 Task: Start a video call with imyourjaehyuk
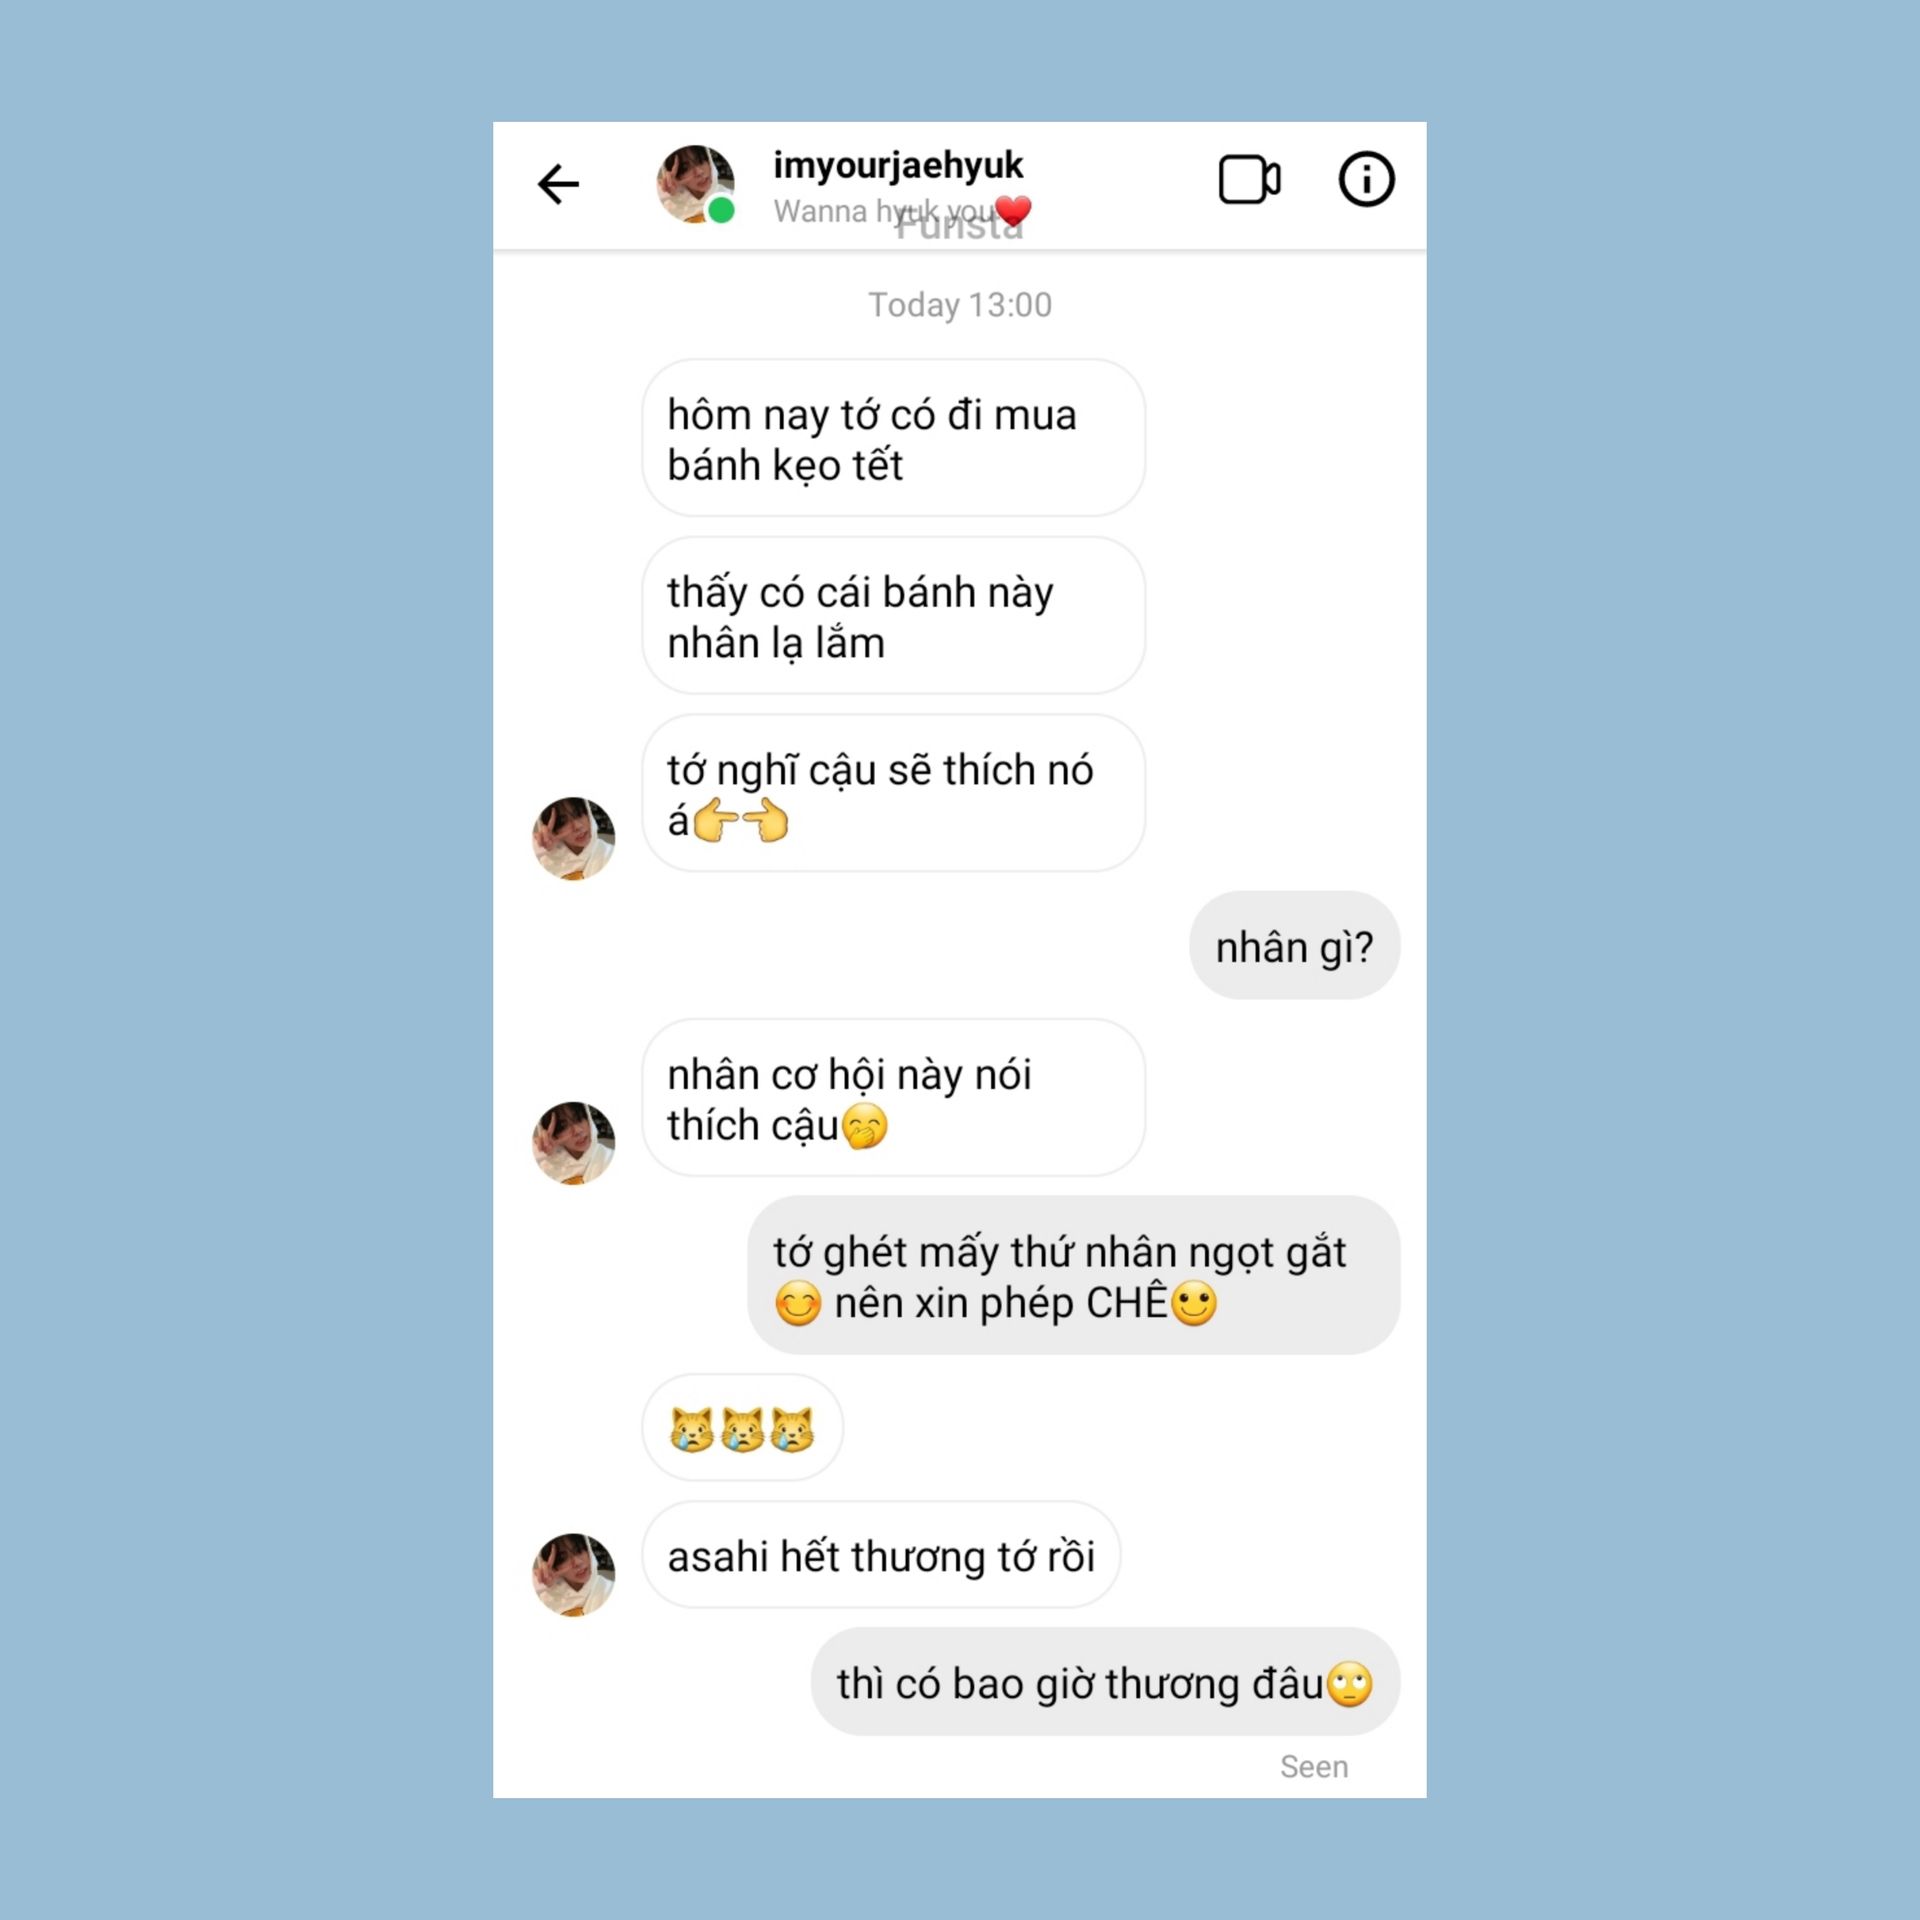pos(1249,180)
